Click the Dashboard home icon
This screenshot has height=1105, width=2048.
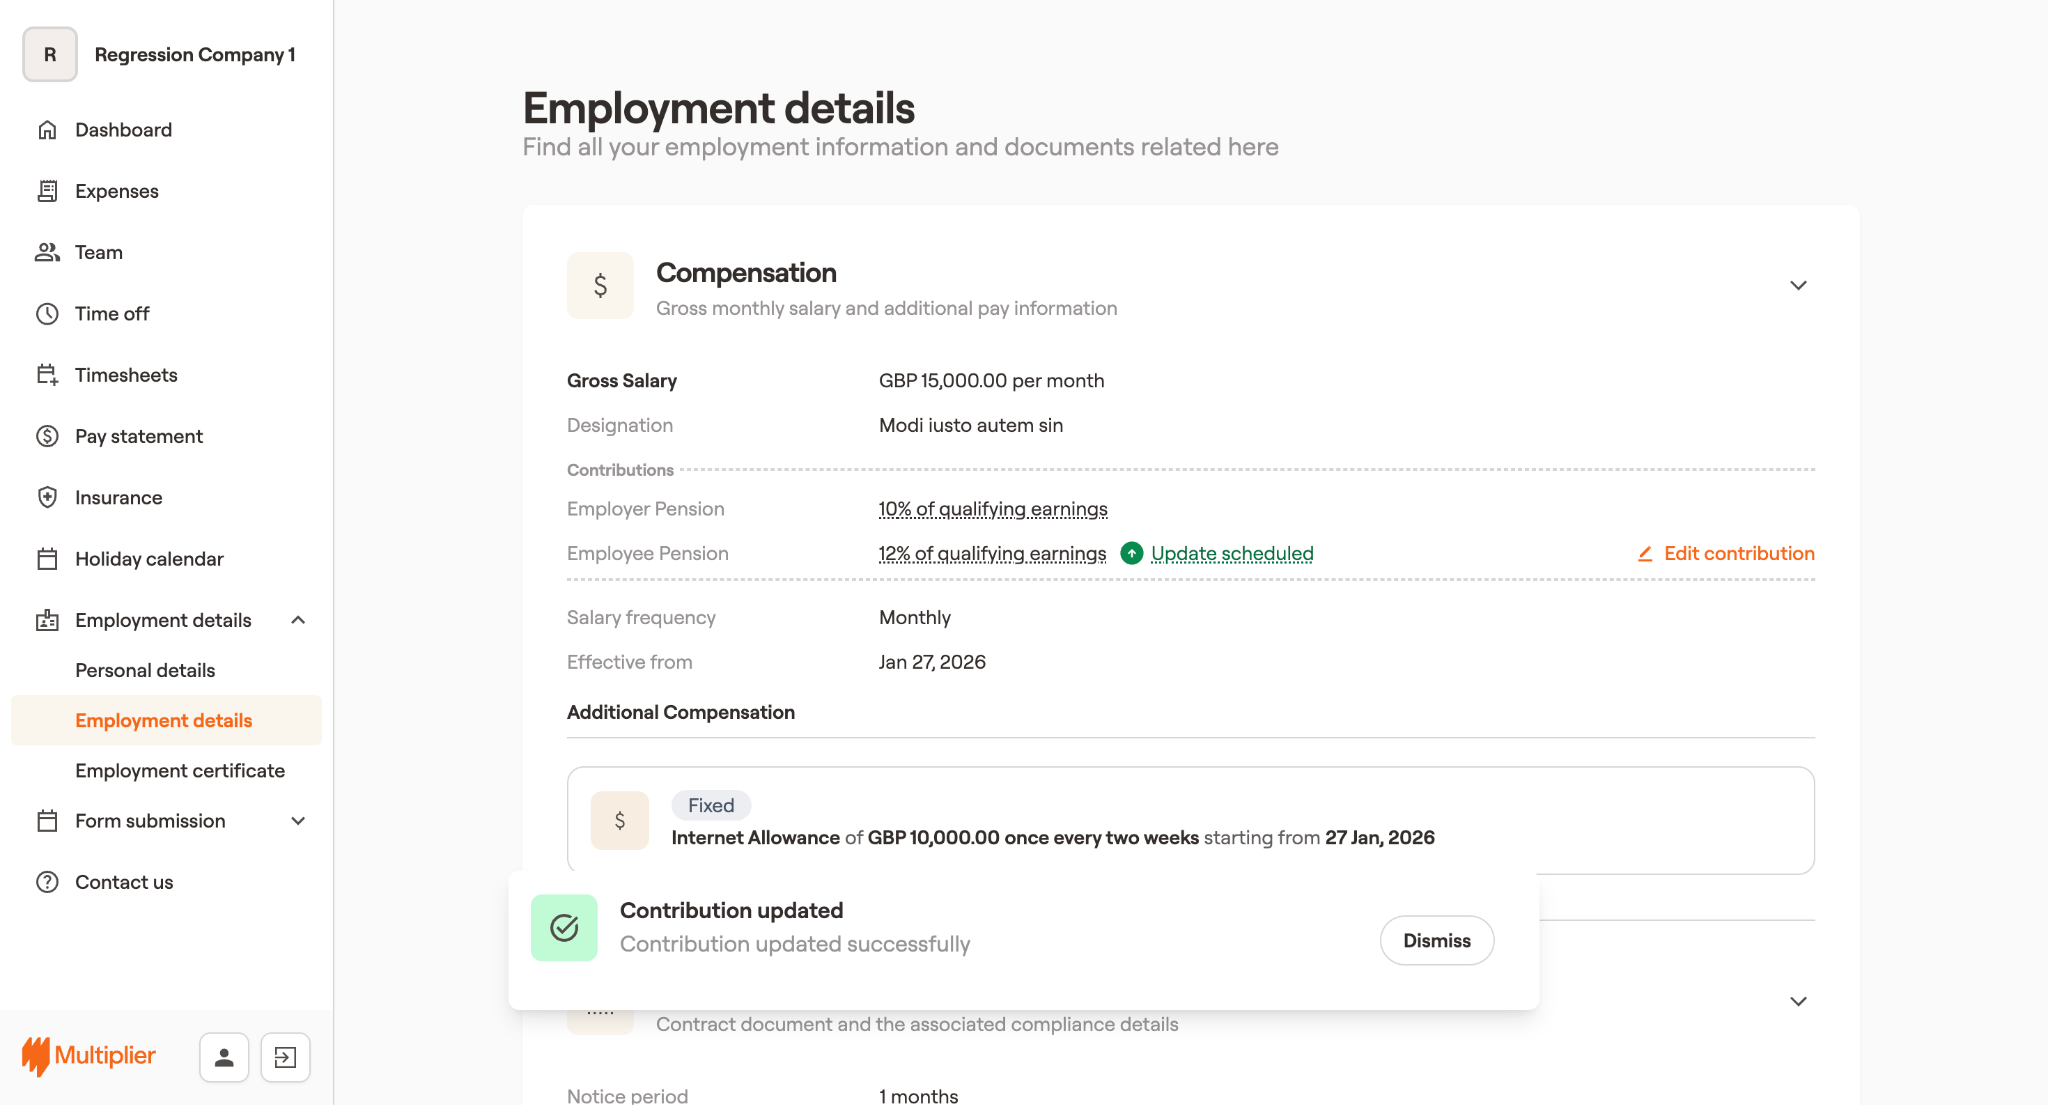coord(47,130)
